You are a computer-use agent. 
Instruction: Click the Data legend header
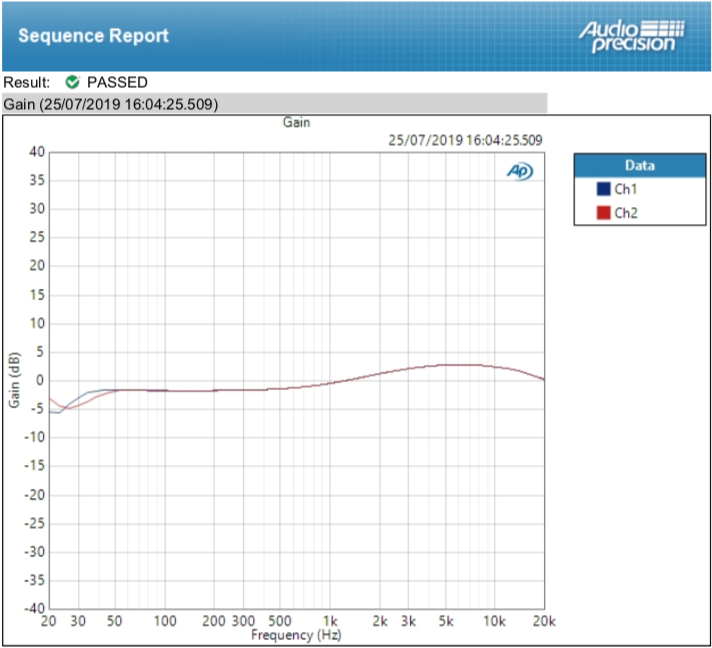pos(640,165)
